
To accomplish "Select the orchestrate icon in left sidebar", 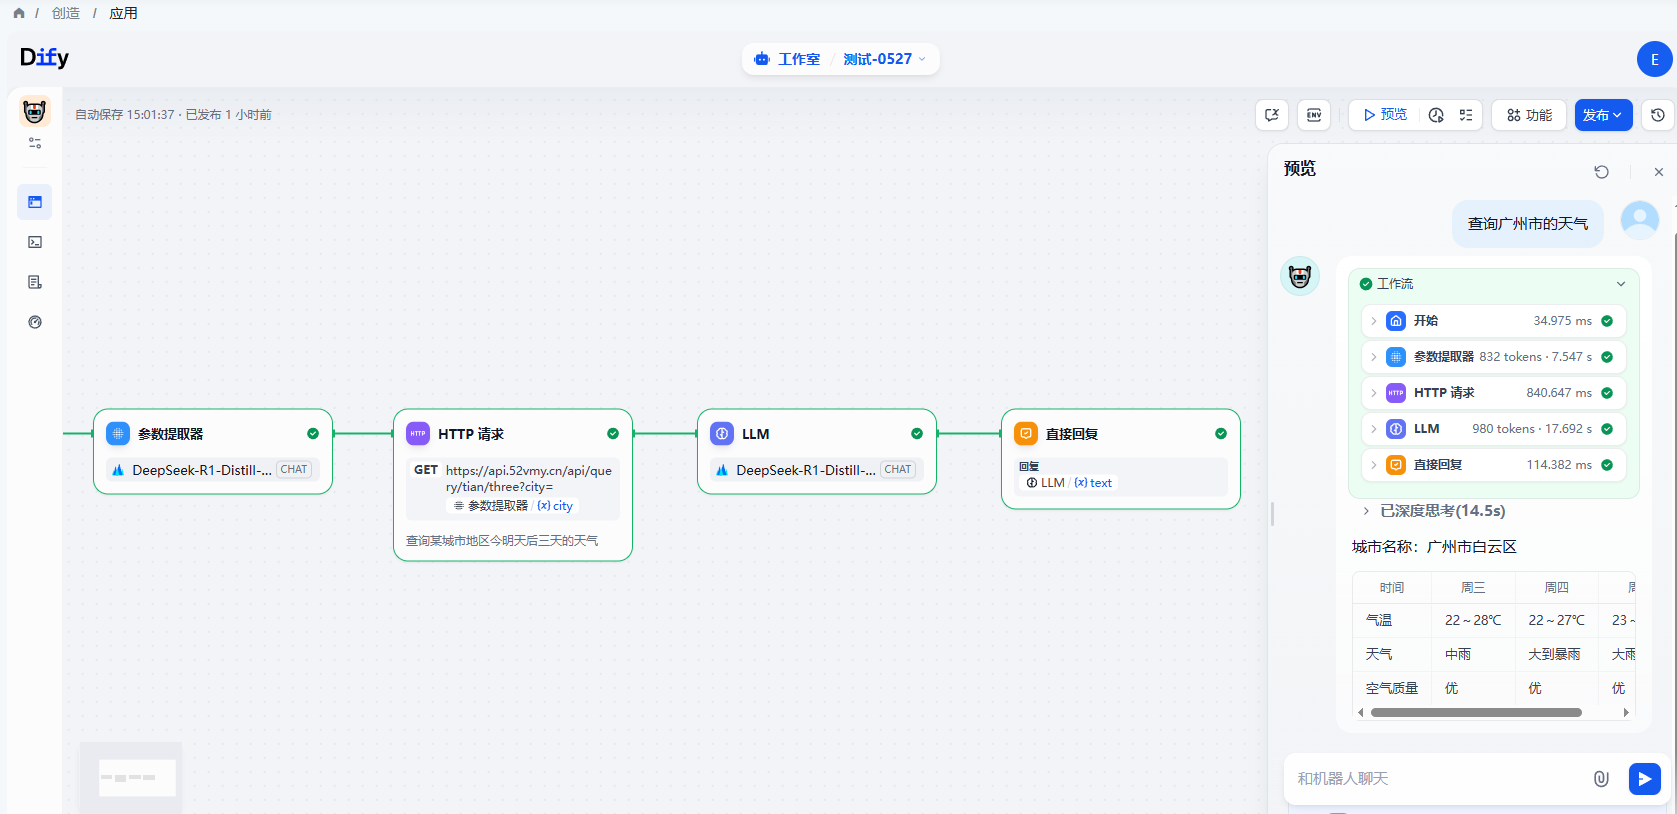I will [x=35, y=202].
